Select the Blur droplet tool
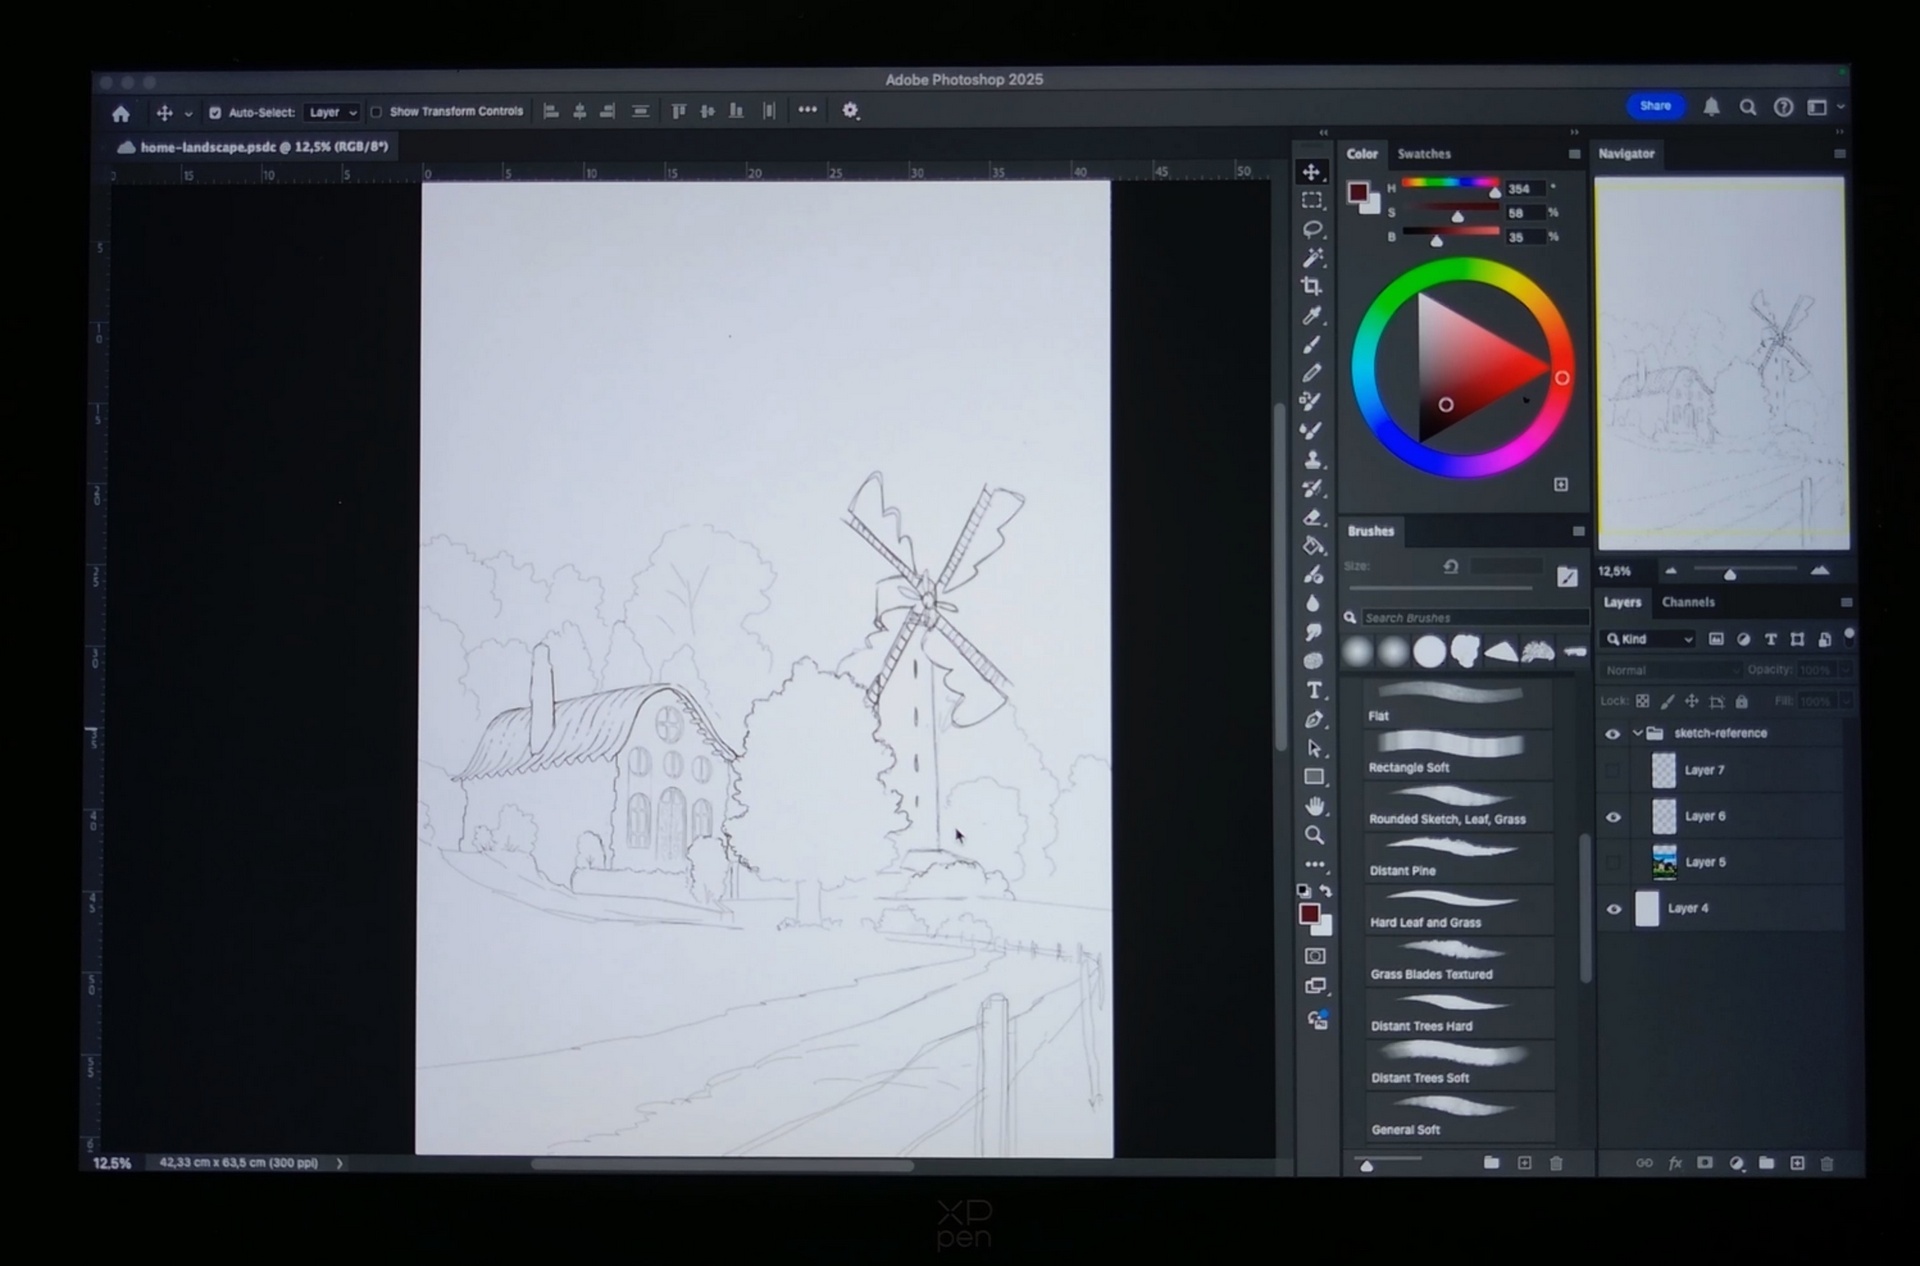The height and width of the screenshot is (1266, 1920). click(1312, 604)
